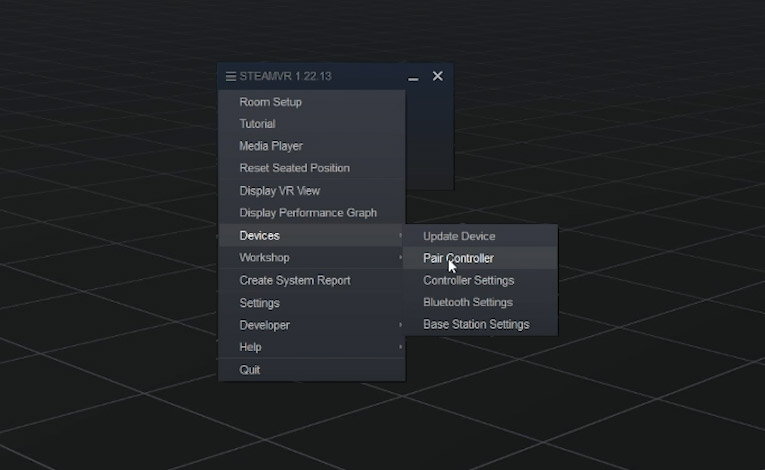The width and height of the screenshot is (765, 470).
Task: Quit SteamVR from the menu
Action: [x=249, y=370]
